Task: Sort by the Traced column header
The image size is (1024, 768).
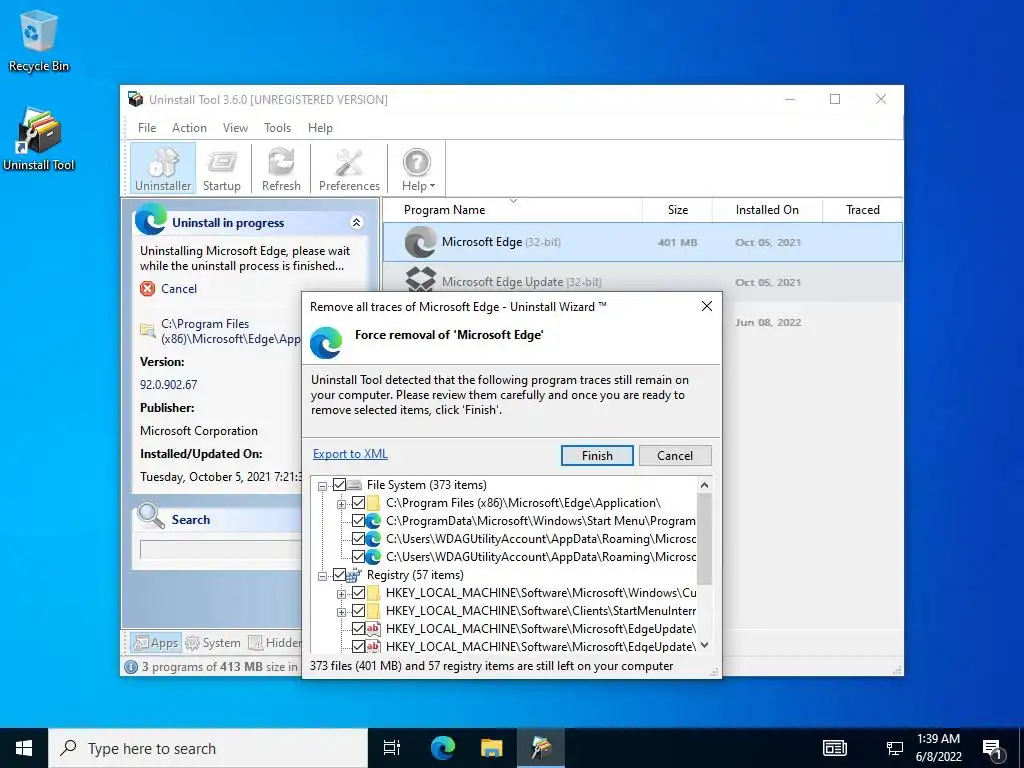Action: [x=862, y=210]
